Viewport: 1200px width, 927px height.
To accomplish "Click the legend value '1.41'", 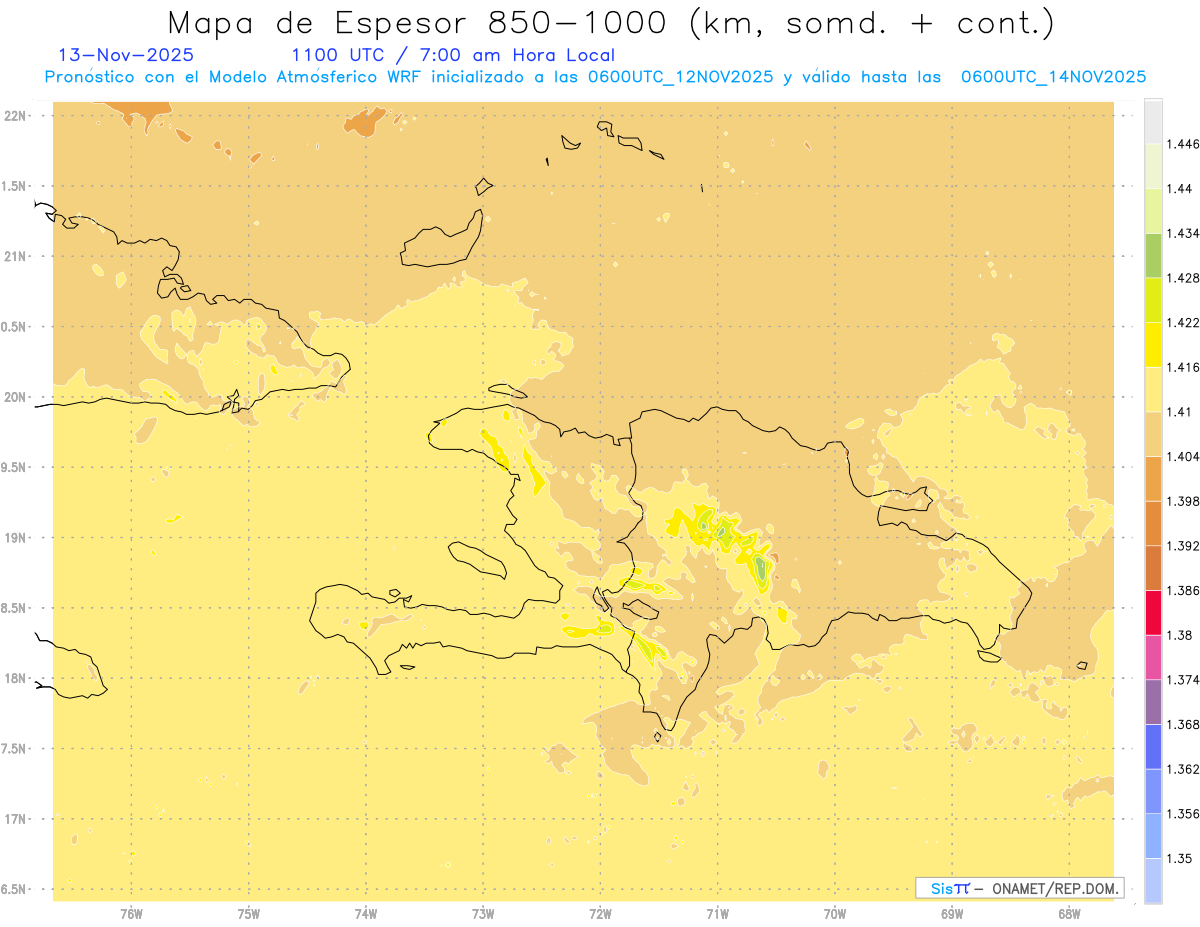I will [x=1181, y=412].
